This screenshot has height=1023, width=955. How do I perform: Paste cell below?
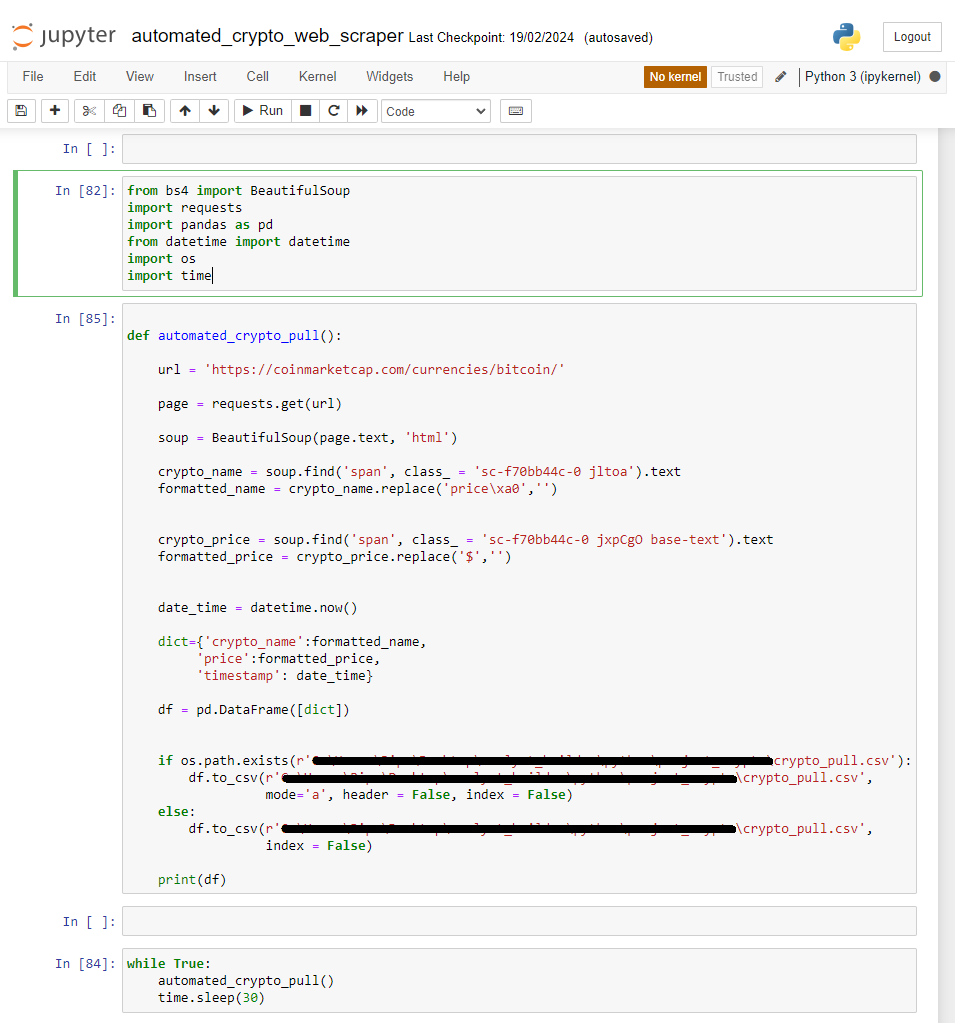(x=149, y=111)
